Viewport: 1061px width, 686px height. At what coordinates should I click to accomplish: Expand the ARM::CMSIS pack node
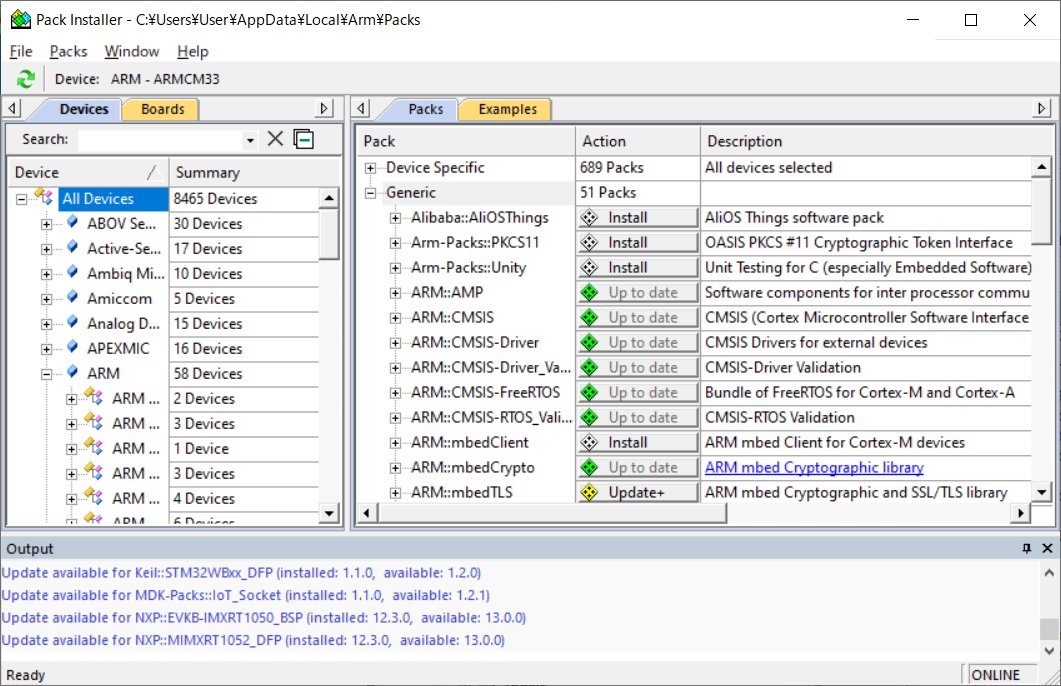[x=395, y=318]
